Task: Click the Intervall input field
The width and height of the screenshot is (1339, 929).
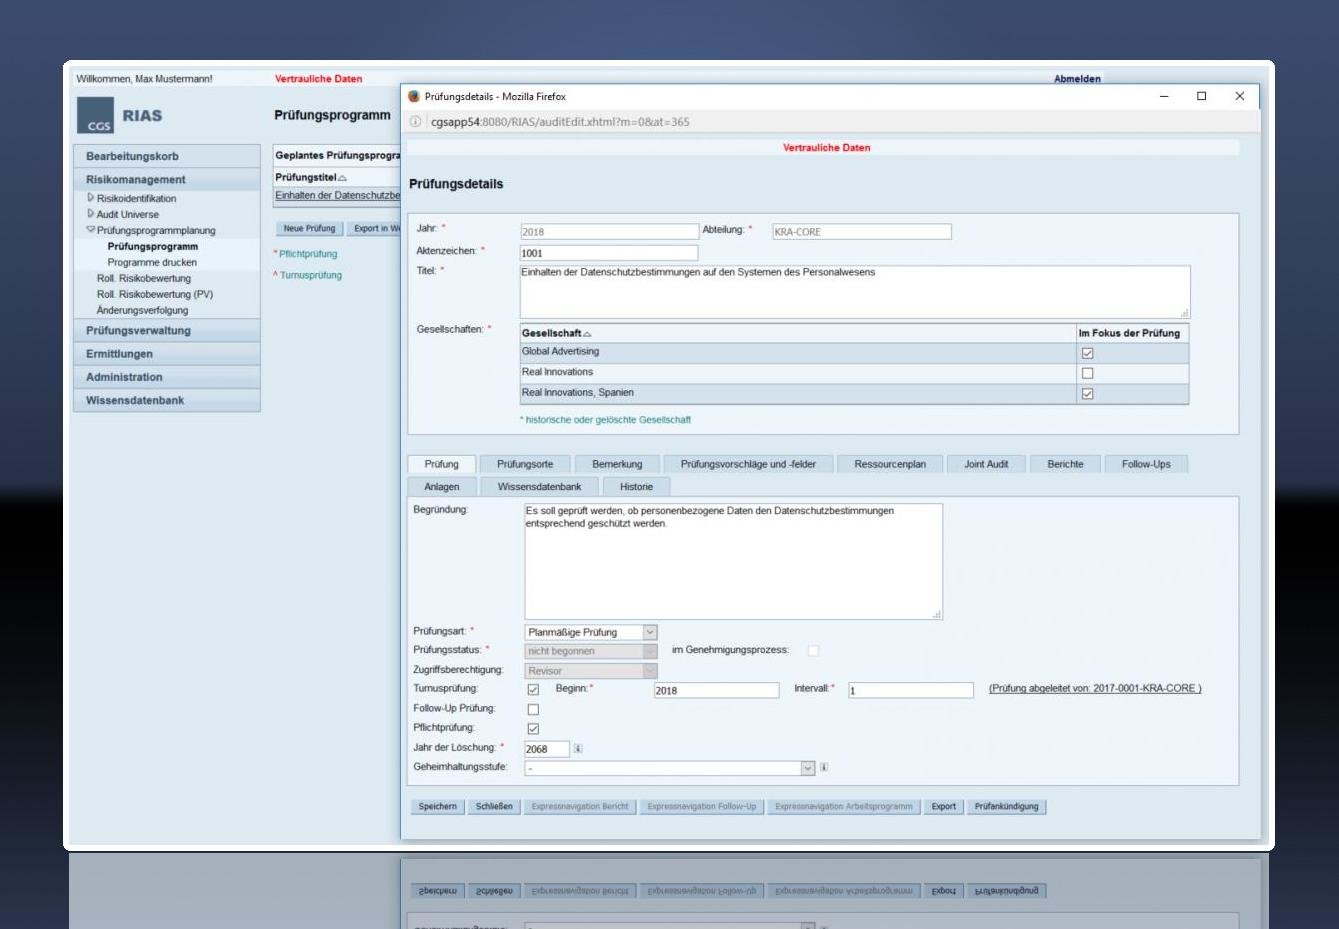Action: coord(910,690)
